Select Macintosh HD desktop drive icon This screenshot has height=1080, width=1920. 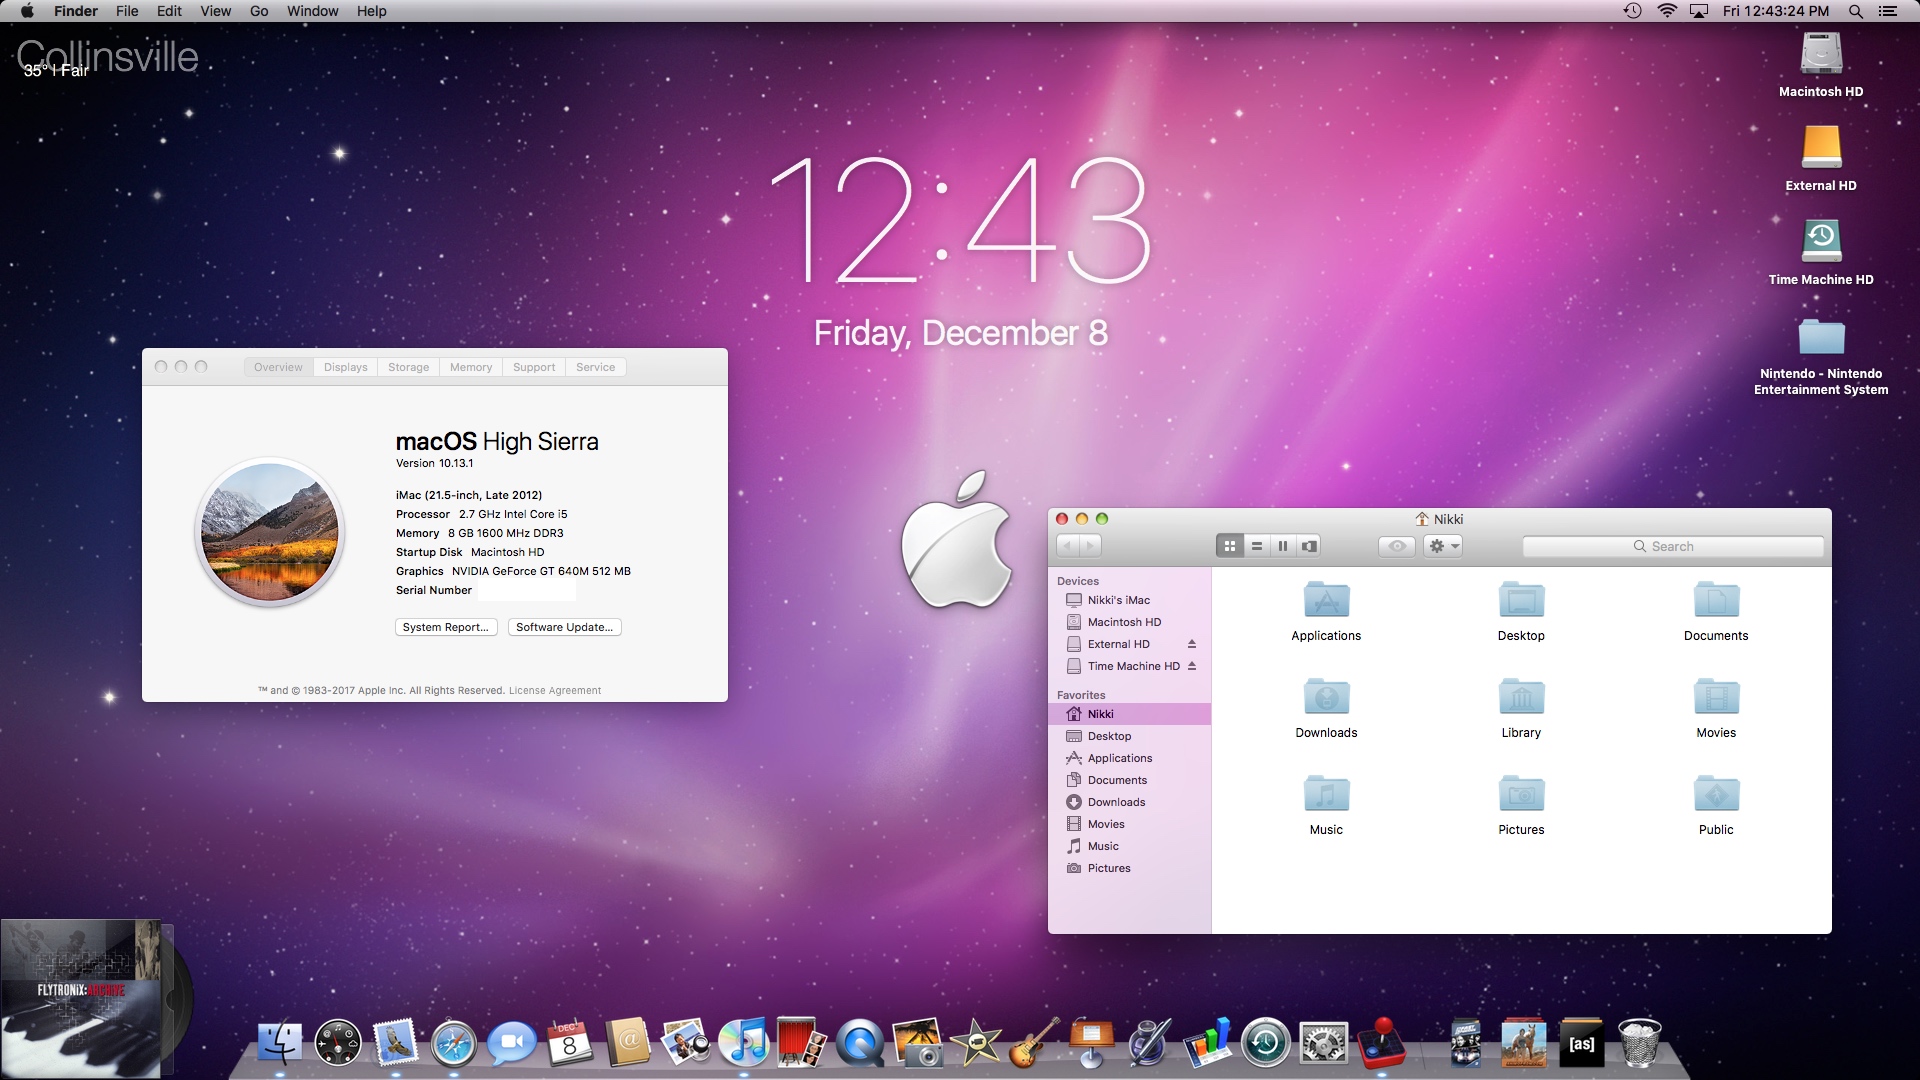1821,65
